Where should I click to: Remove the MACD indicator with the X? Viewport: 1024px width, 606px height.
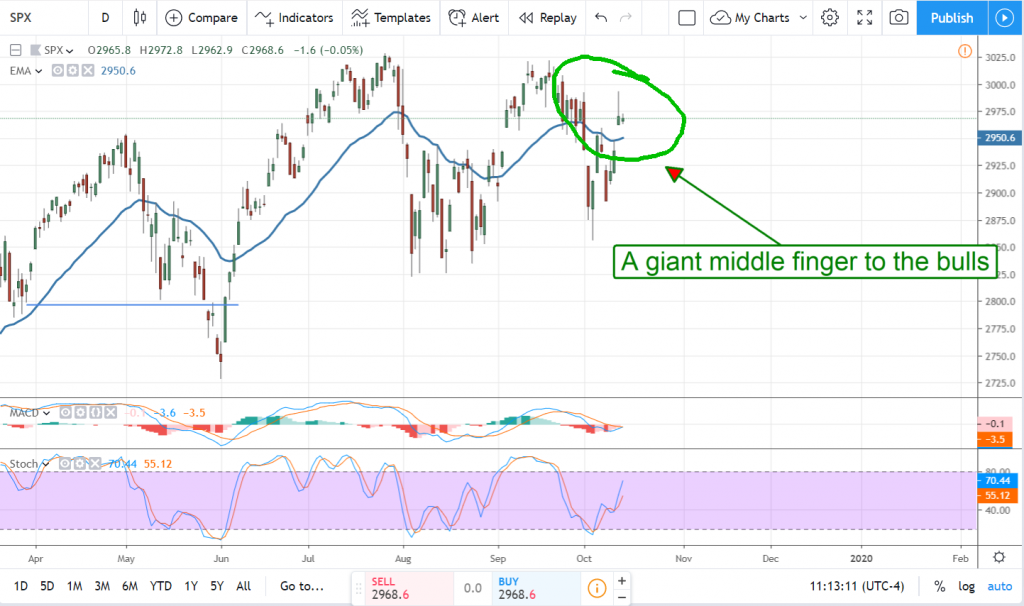(110, 412)
